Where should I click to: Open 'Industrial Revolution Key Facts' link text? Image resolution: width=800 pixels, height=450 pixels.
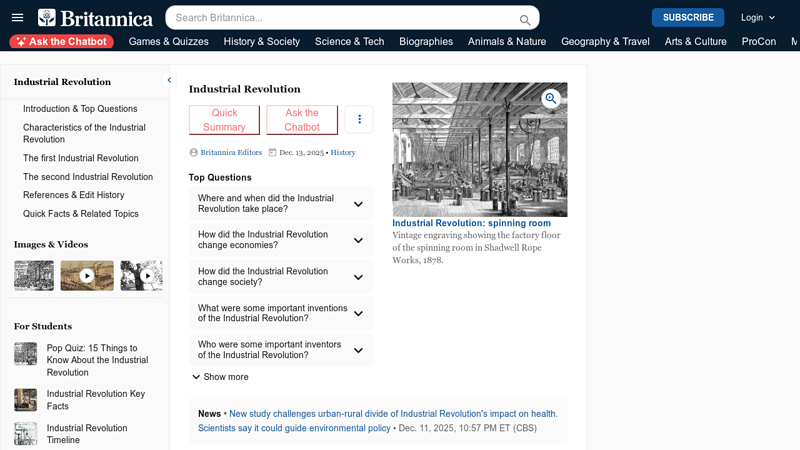point(96,400)
